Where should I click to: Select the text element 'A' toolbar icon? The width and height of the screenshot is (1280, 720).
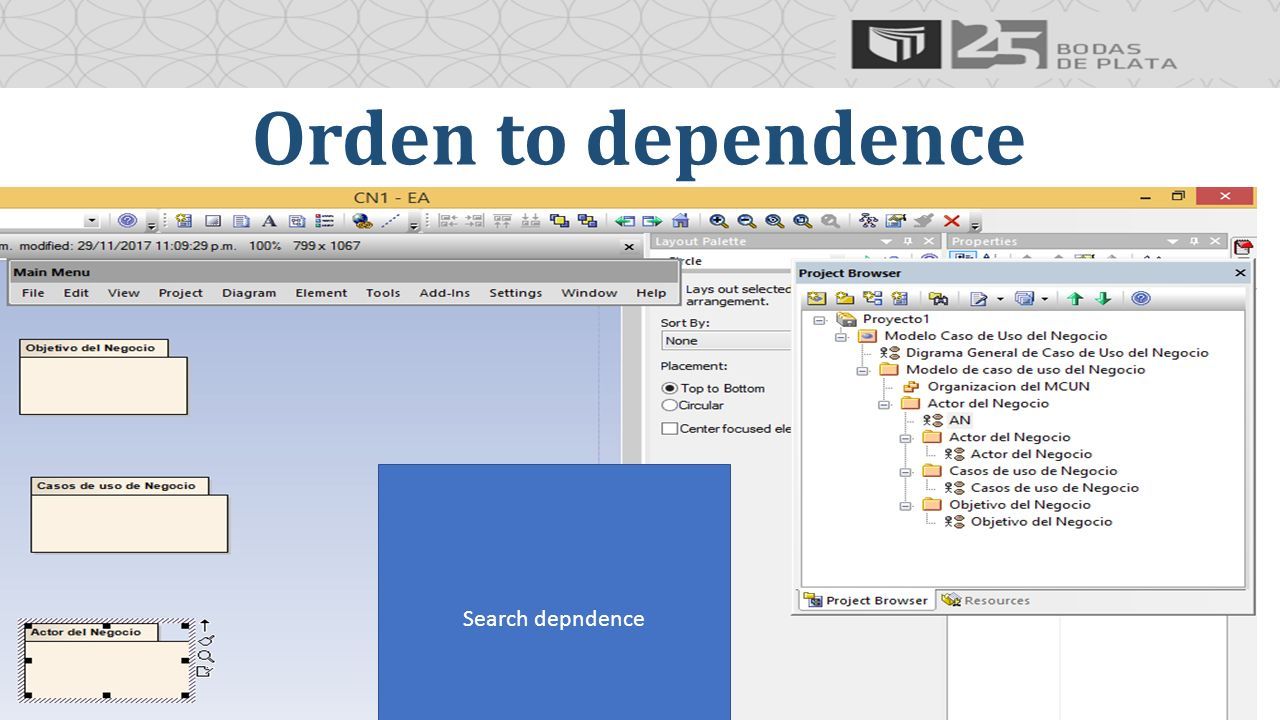click(269, 221)
